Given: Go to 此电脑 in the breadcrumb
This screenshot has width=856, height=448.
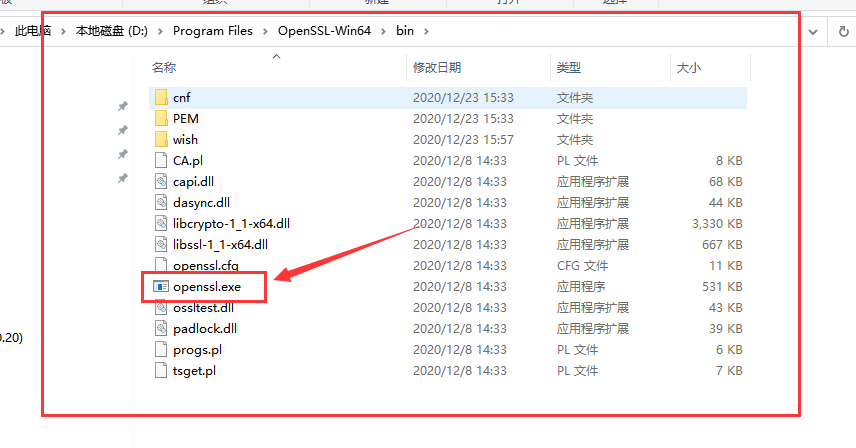Looking at the screenshot, I should [x=33, y=31].
